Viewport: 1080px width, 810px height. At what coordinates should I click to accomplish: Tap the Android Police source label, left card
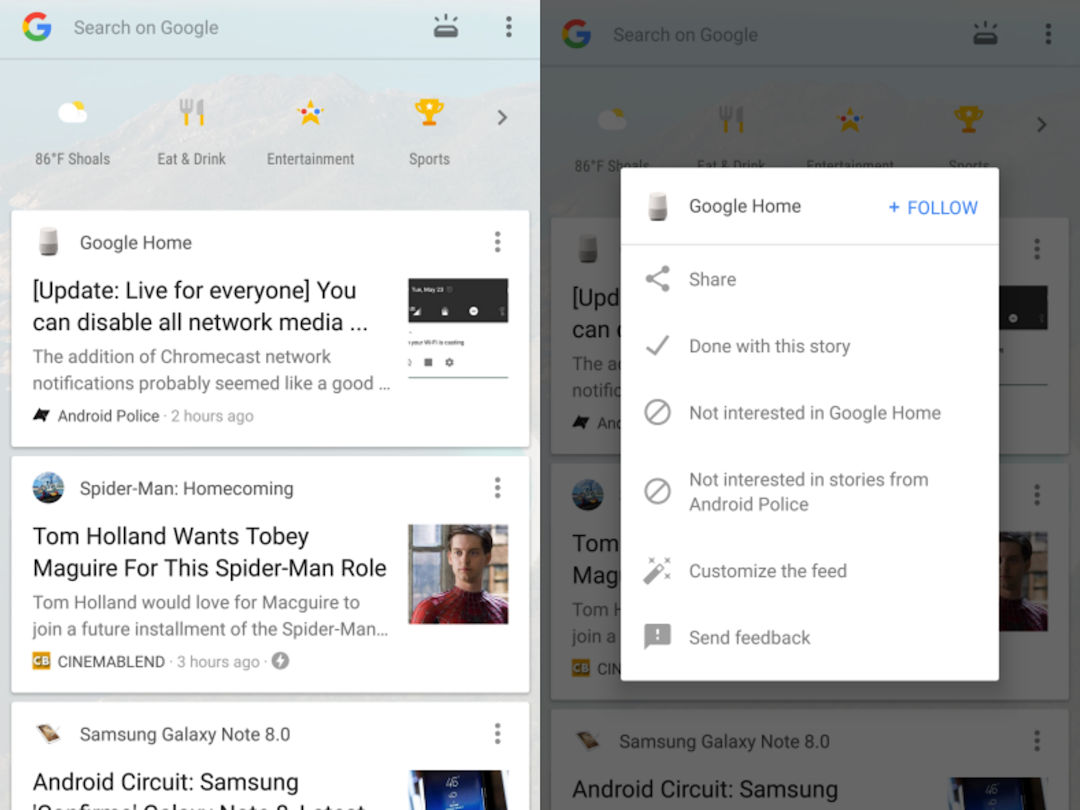click(x=108, y=416)
